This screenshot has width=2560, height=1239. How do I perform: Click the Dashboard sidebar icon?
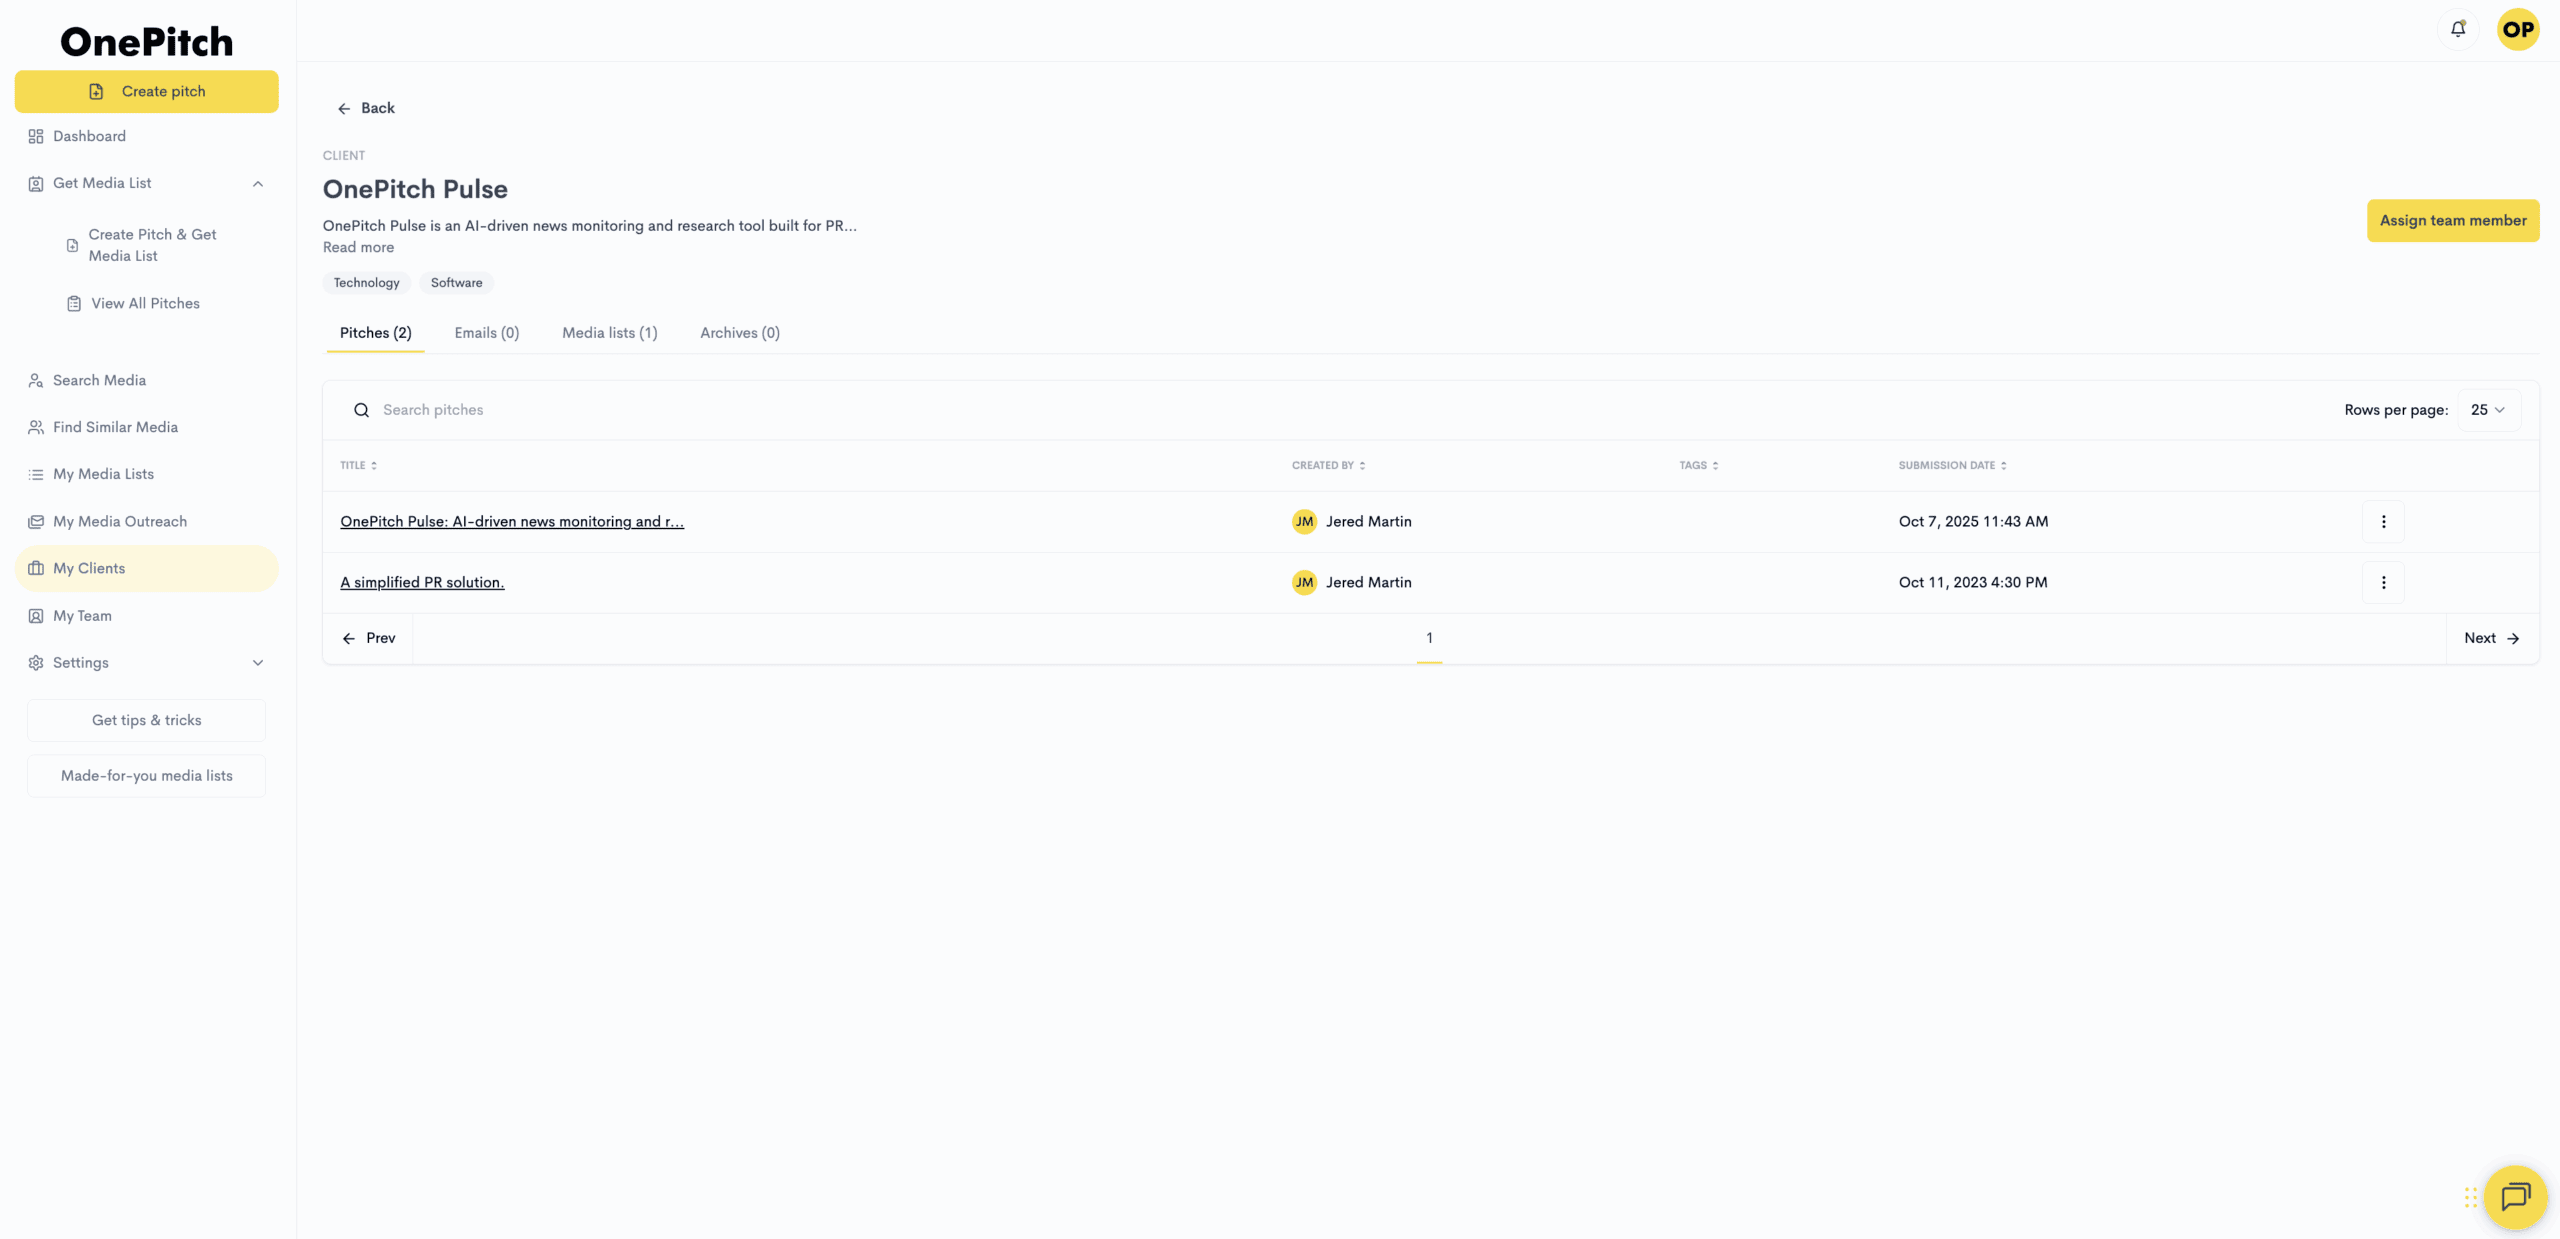point(36,136)
